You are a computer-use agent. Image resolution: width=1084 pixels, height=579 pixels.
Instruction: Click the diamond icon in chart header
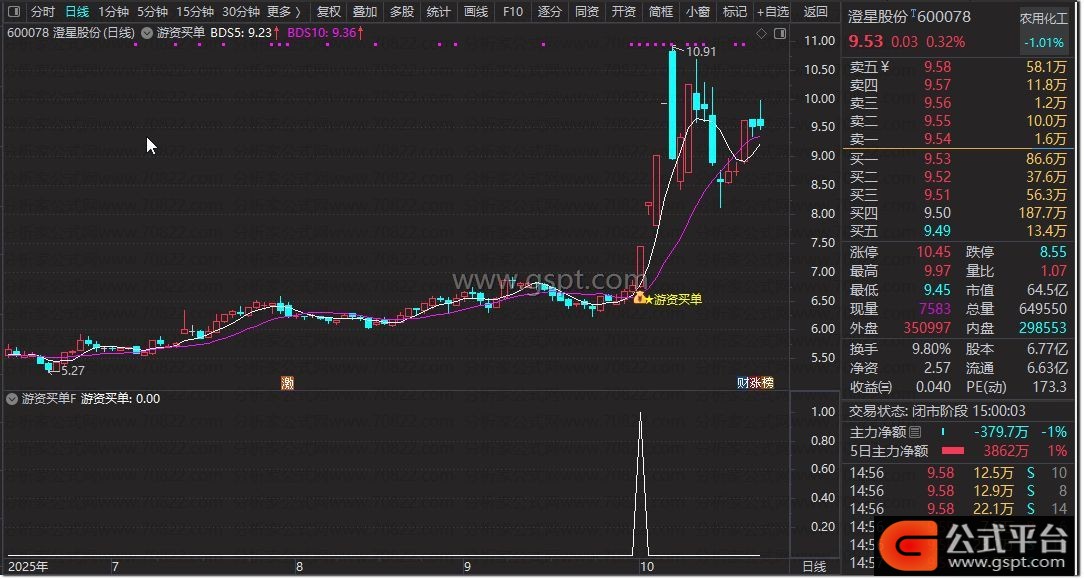point(761,33)
